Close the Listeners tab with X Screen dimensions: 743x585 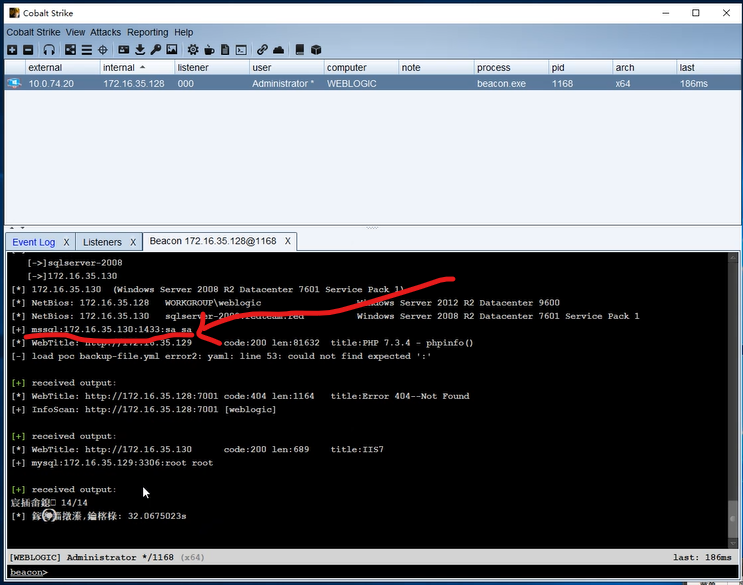point(133,242)
